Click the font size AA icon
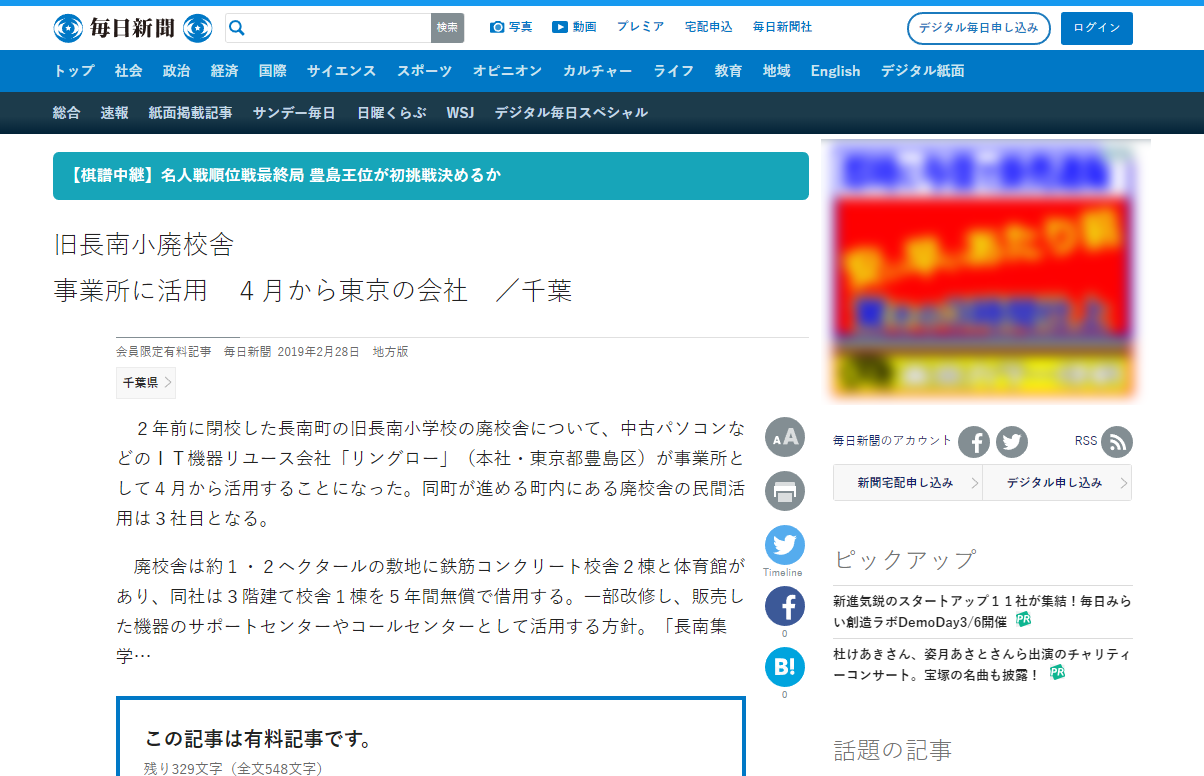The height and width of the screenshot is (776, 1204). [x=784, y=437]
